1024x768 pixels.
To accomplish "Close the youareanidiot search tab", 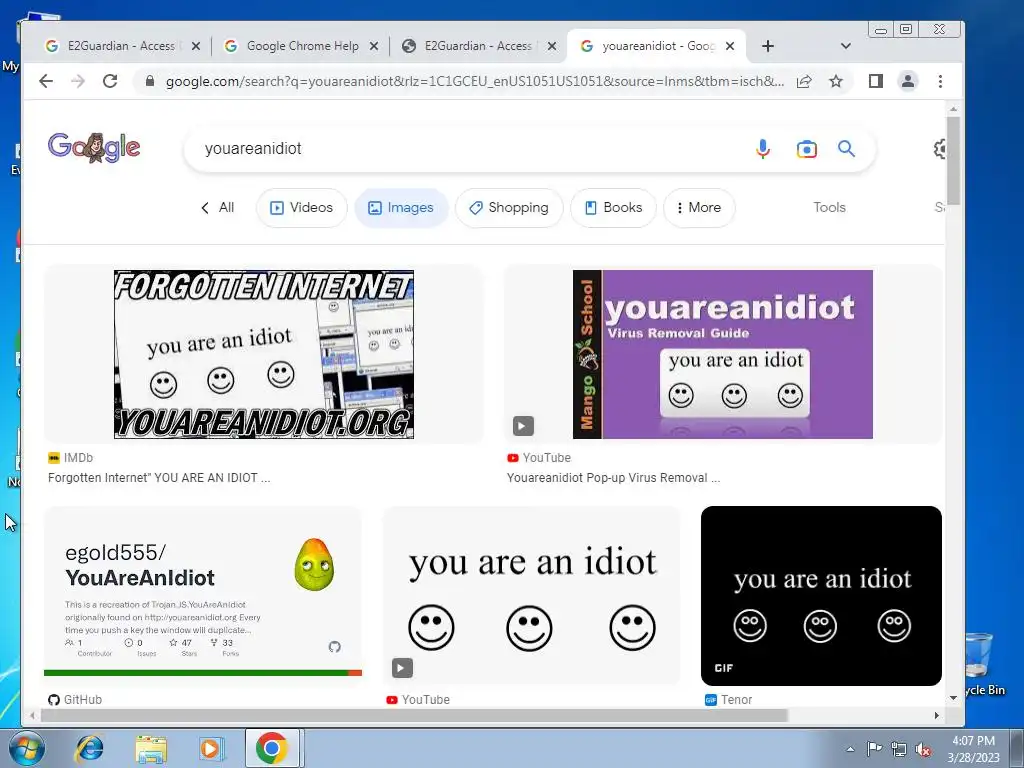I will (x=730, y=46).
